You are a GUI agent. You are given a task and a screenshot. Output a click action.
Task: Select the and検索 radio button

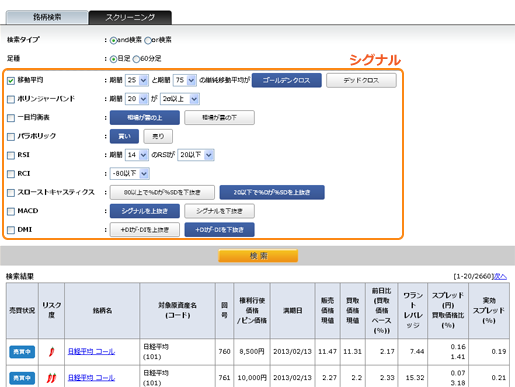coord(113,40)
